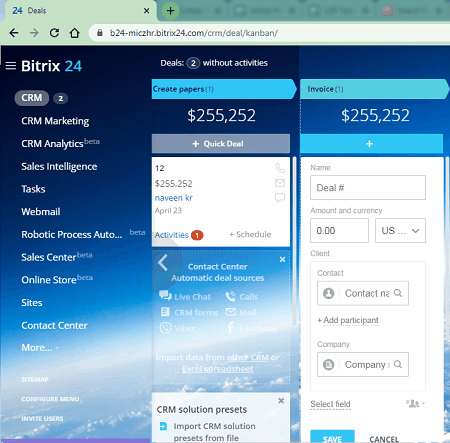Click the browser forward arrow
Screen dimensions: 450x443
(34, 33)
